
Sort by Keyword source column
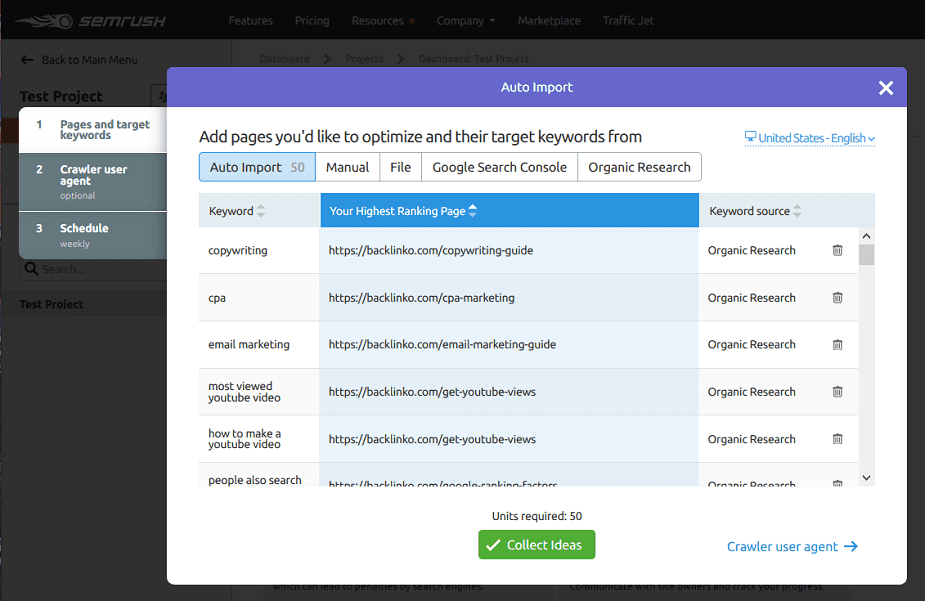point(797,211)
